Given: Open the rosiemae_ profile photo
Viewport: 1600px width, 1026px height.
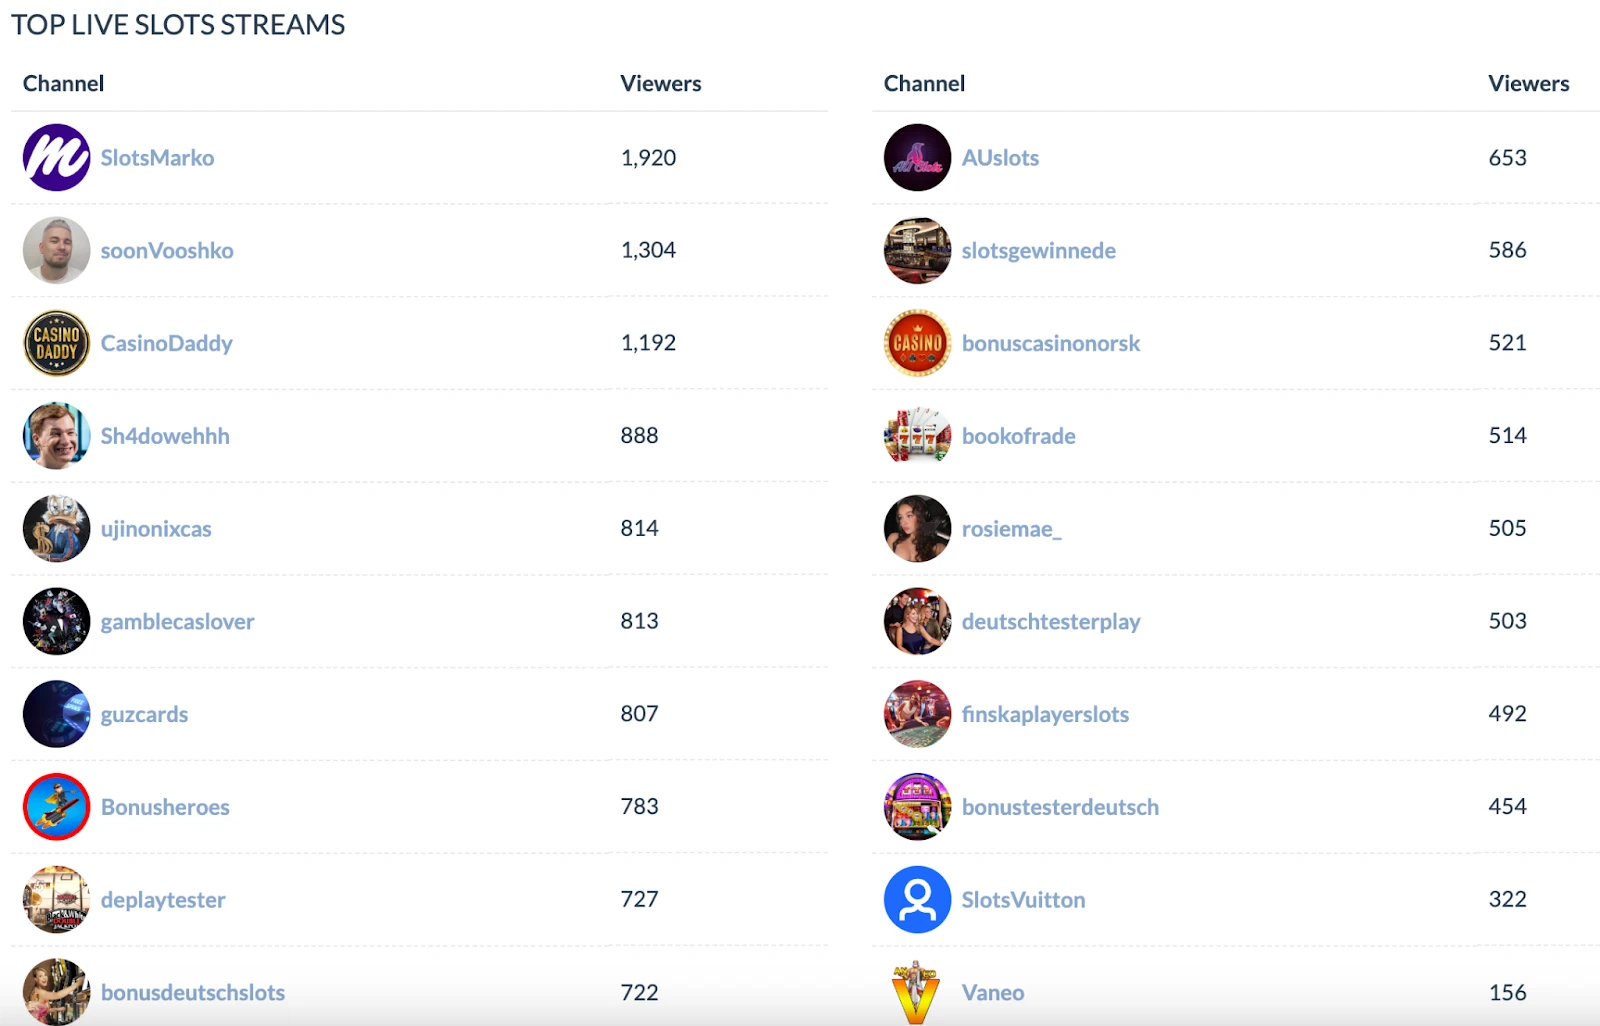Looking at the screenshot, I should tap(917, 528).
